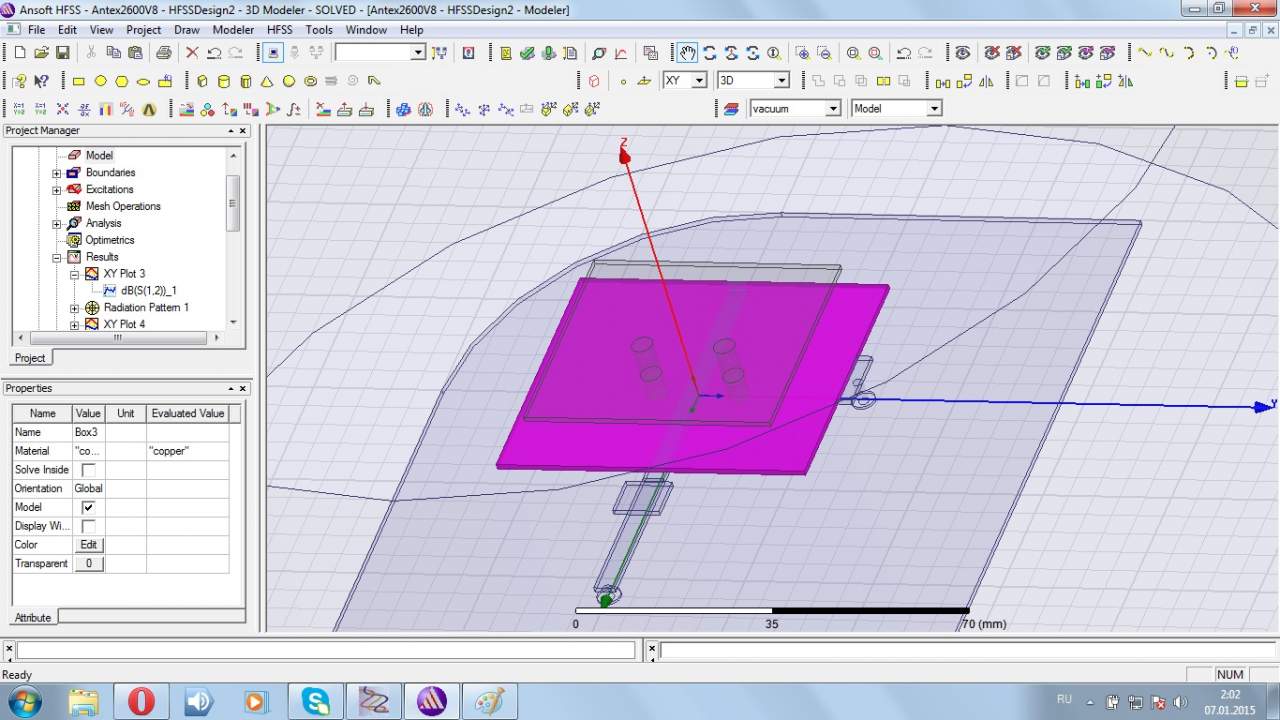Open the Modeler menu

coord(233,30)
